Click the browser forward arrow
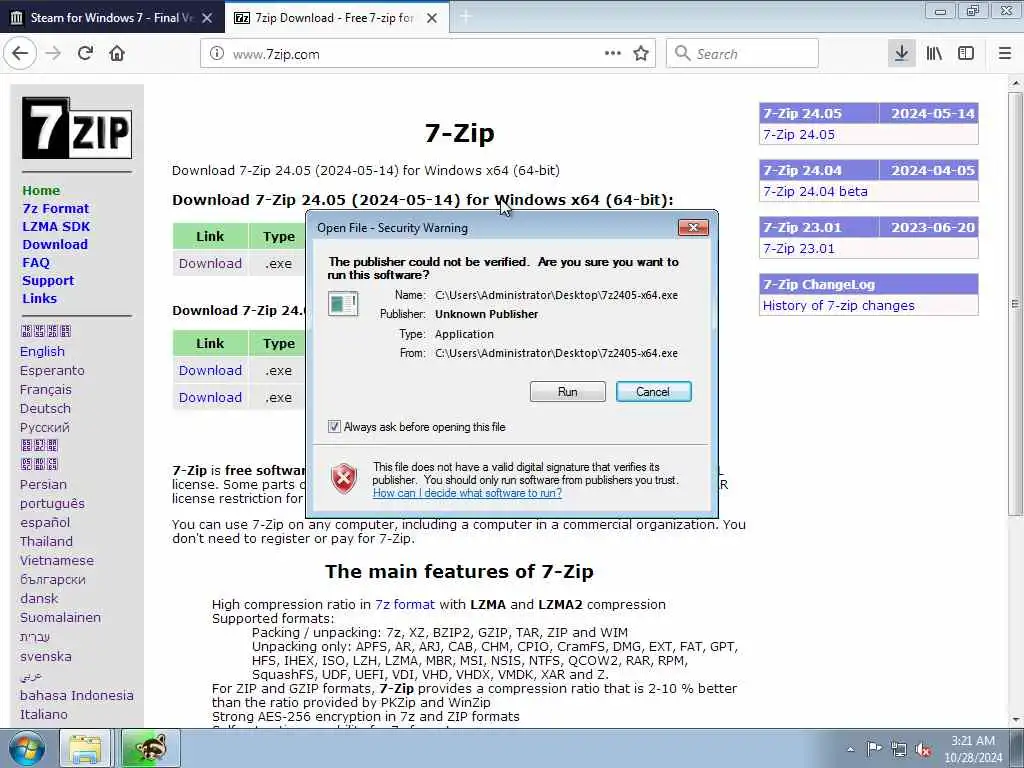This screenshot has width=1024, height=768. coord(54,54)
